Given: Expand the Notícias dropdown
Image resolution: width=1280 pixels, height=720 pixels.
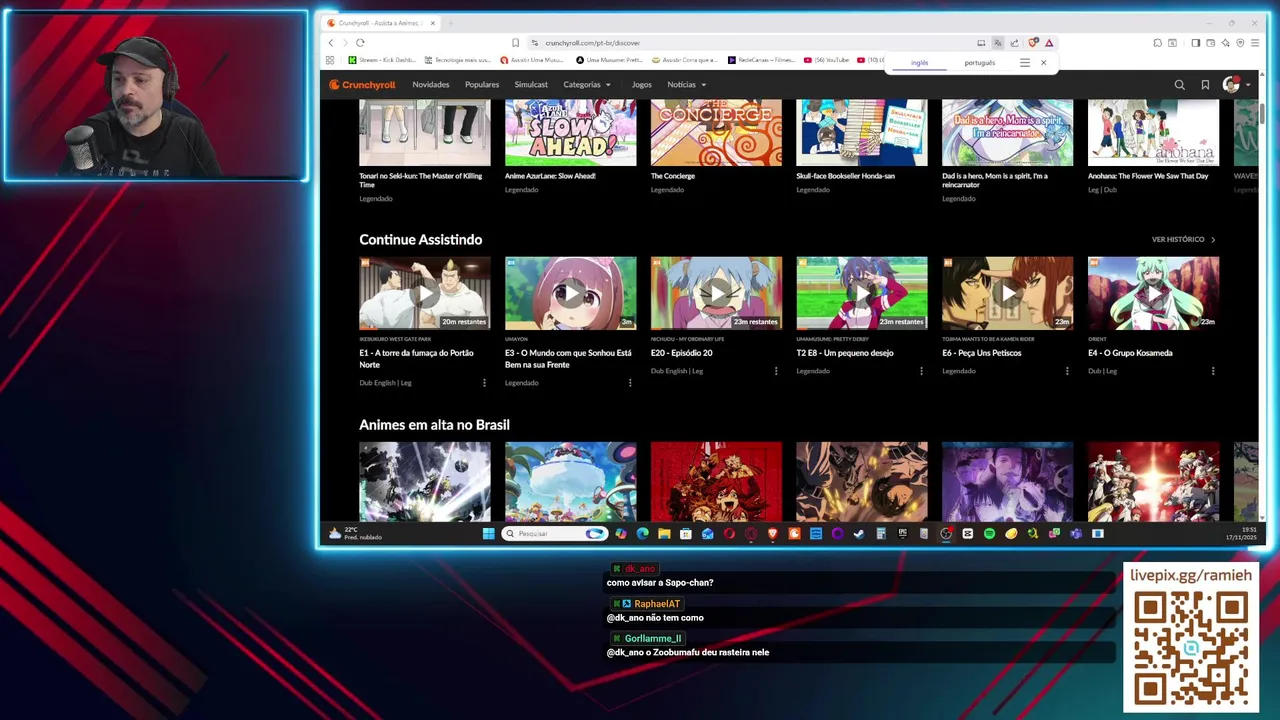Looking at the screenshot, I should 687,85.
